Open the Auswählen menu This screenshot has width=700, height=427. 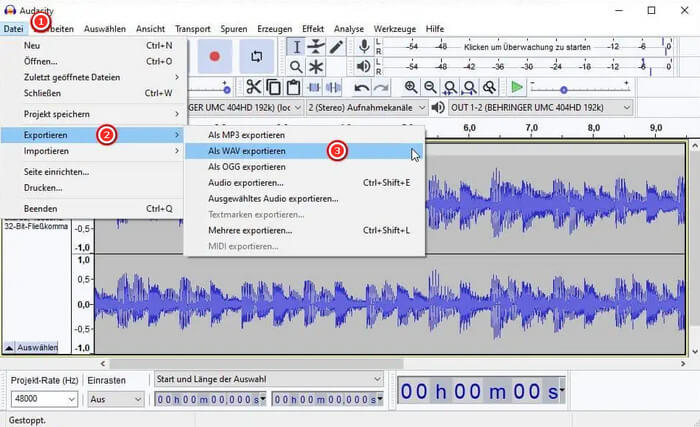point(105,29)
